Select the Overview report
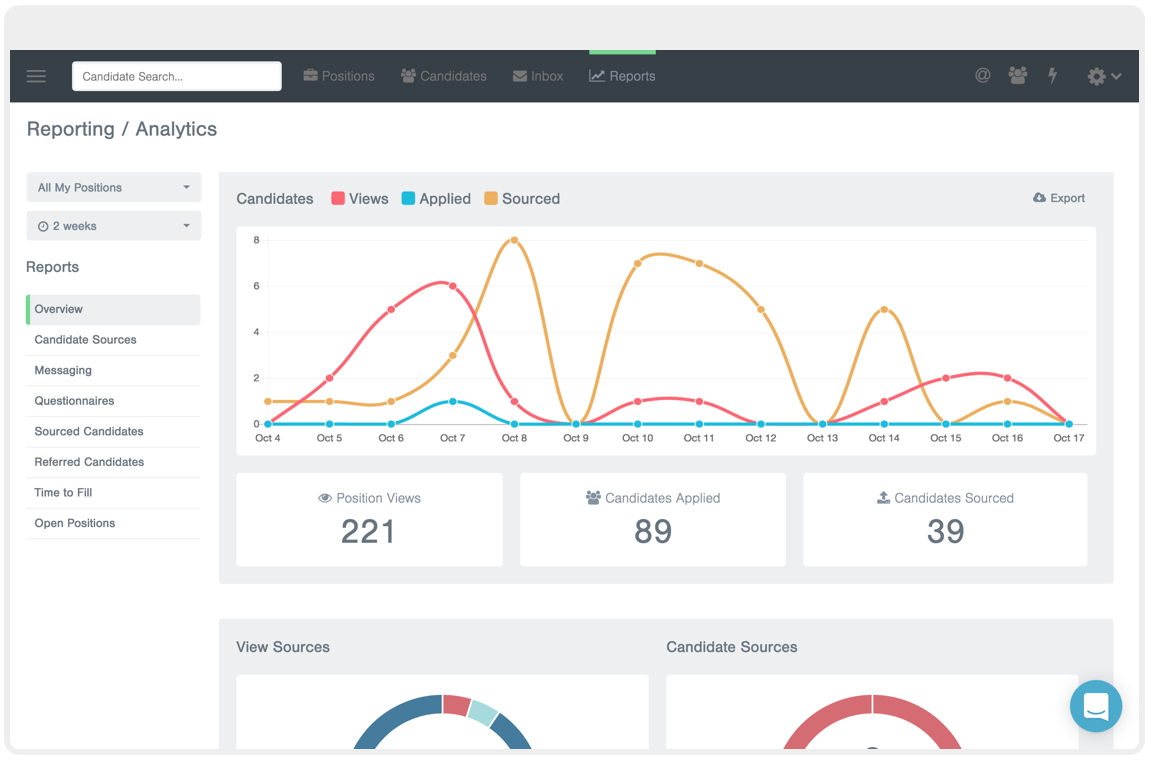The width and height of the screenshot is (1151, 762). (113, 309)
